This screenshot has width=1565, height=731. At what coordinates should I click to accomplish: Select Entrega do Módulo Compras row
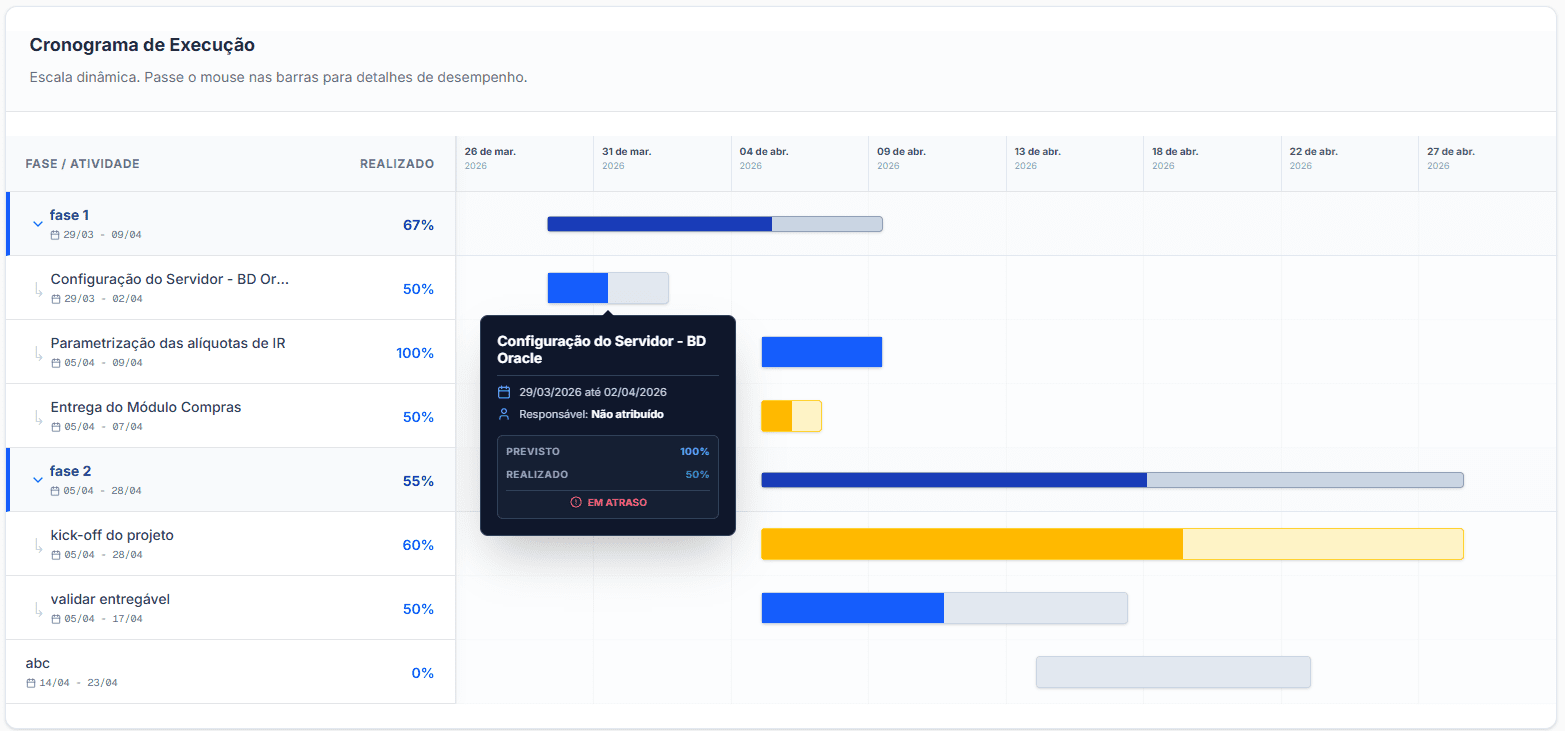coord(231,416)
